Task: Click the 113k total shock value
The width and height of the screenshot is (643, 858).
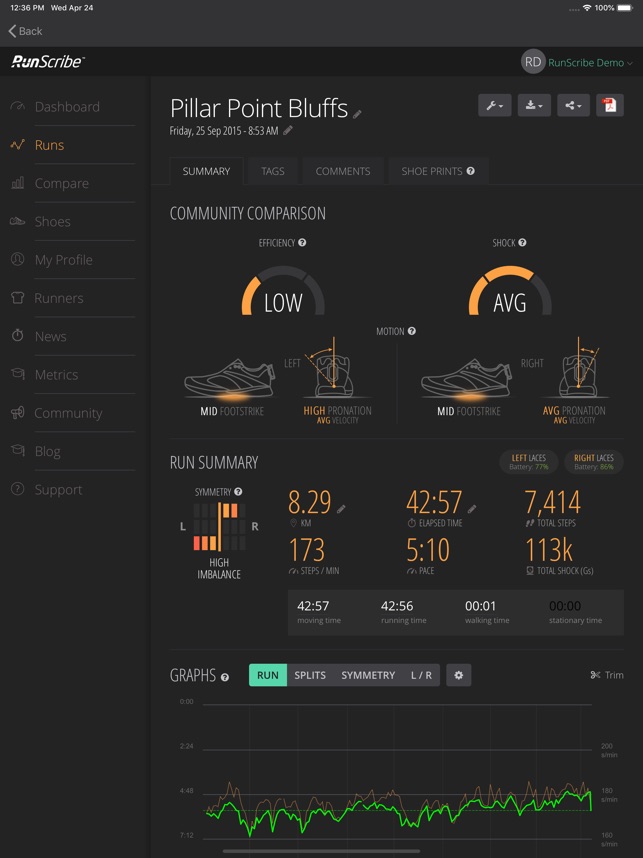Action: point(549,550)
